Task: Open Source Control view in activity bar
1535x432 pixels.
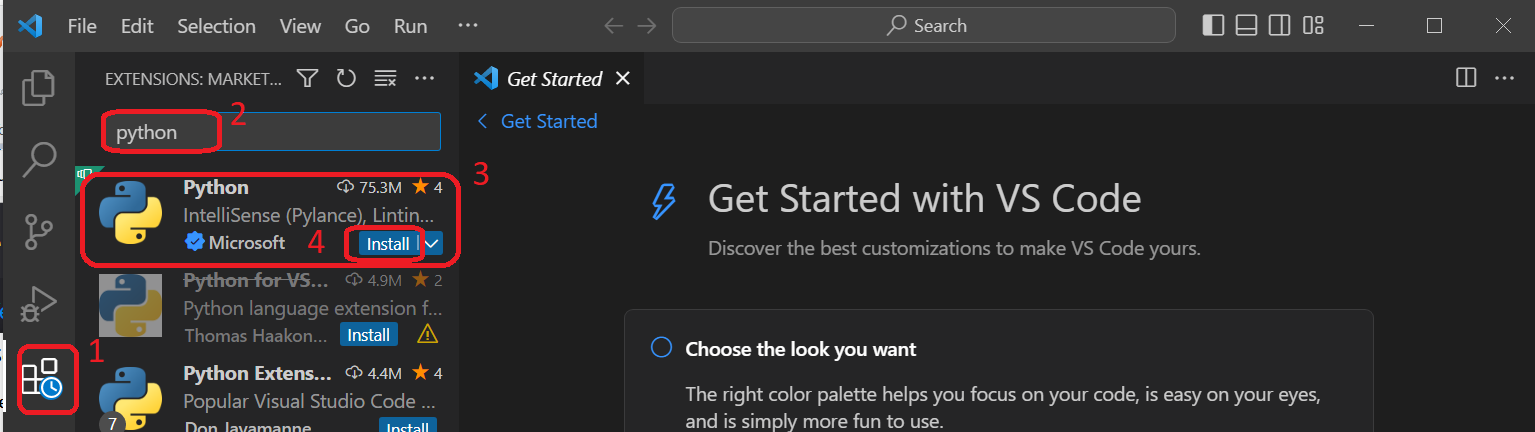Action: click(39, 230)
